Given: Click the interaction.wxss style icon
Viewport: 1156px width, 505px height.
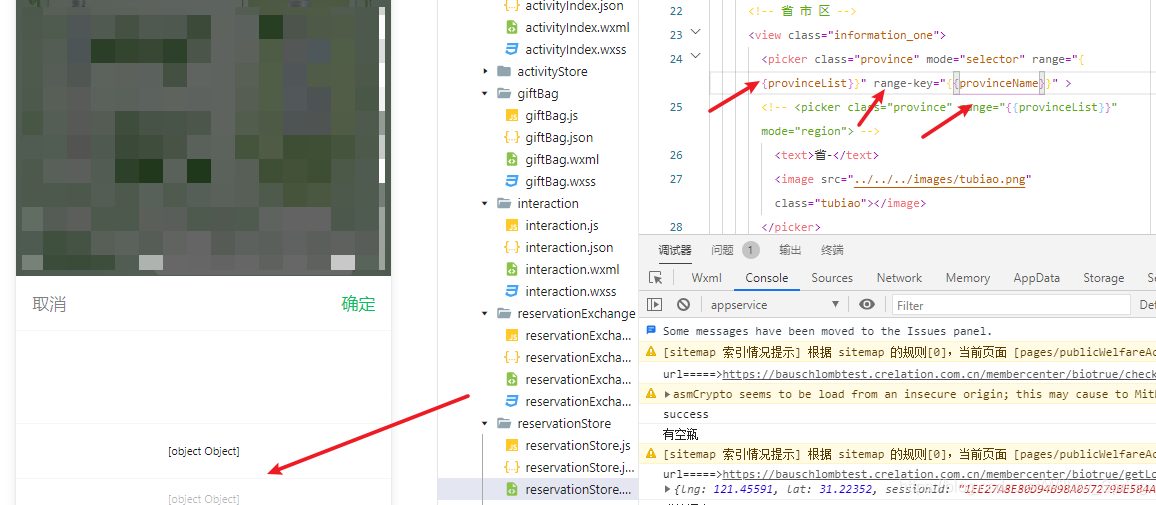Looking at the screenshot, I should coord(512,291).
